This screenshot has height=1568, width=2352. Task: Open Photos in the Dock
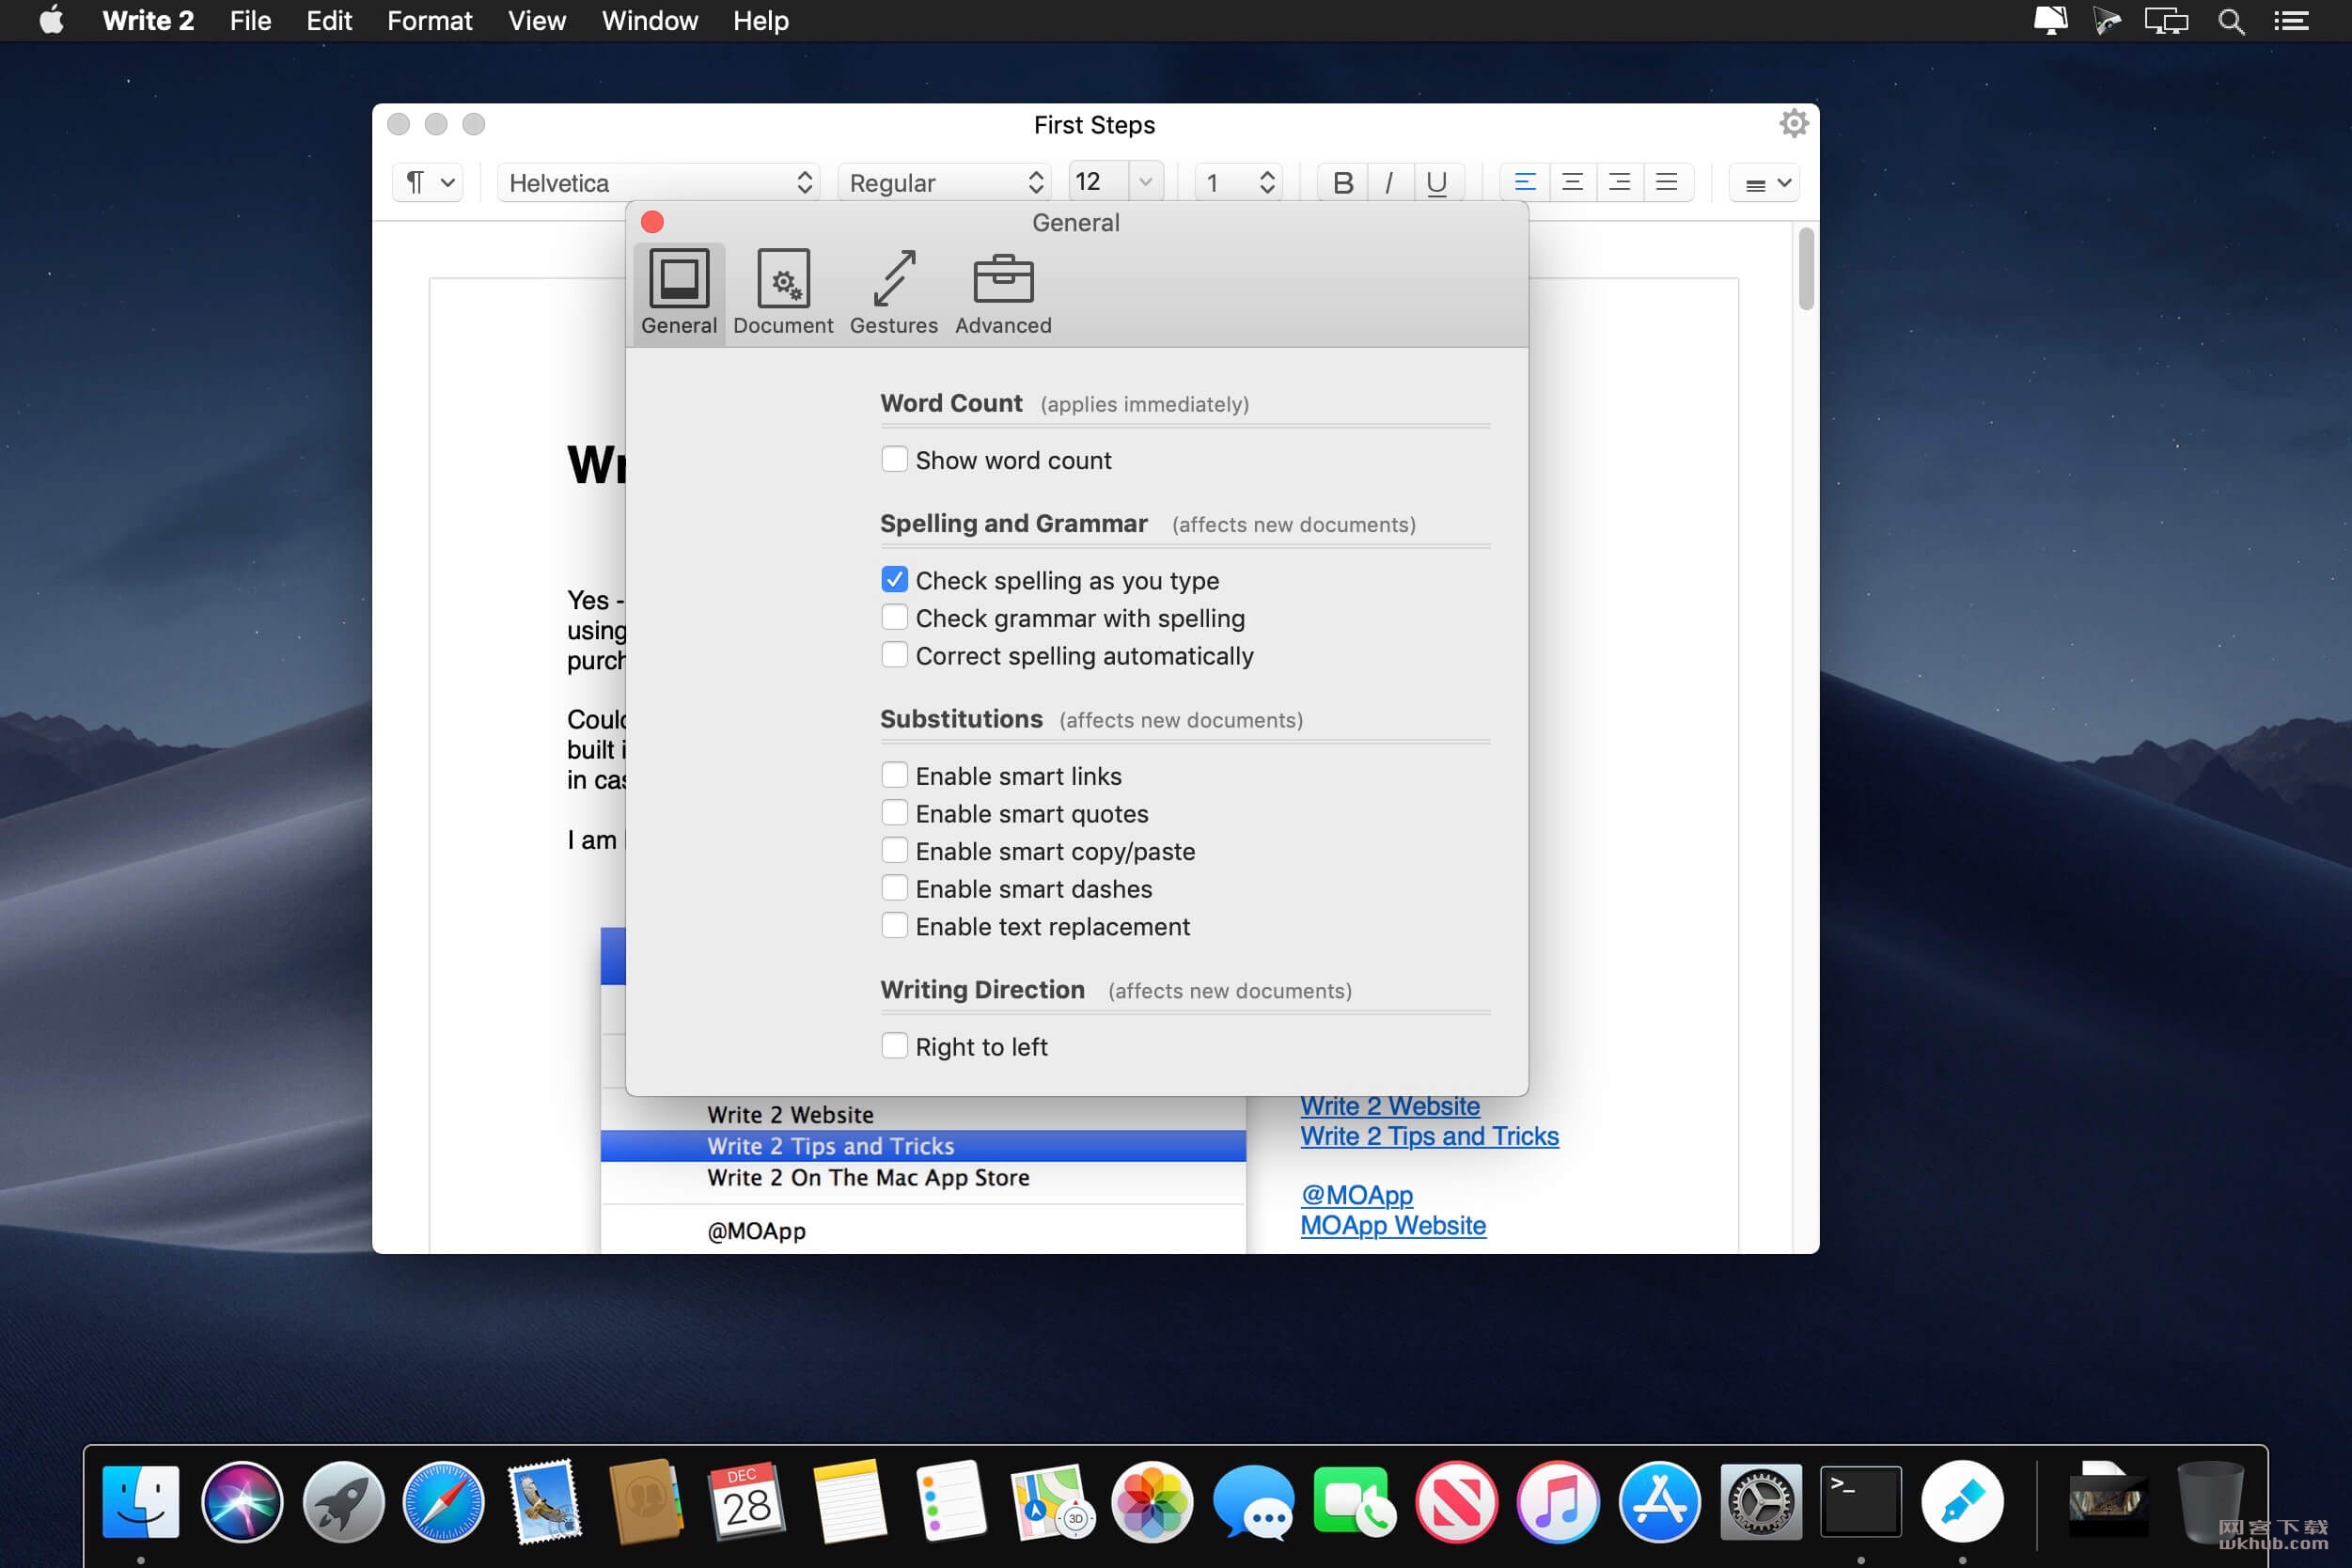[1152, 1501]
